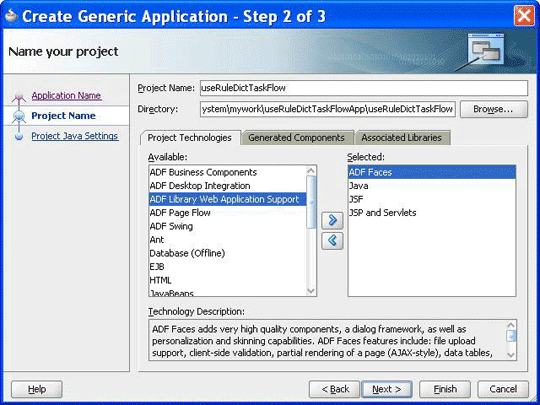Choose EJB from Available technologies
This screenshot has height=405, width=540.
(227, 267)
